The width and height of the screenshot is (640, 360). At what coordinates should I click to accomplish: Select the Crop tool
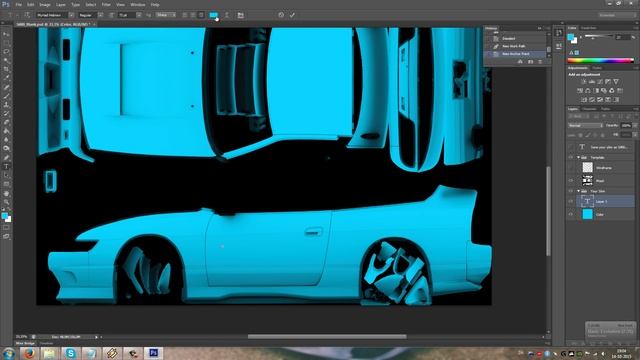click(6, 69)
